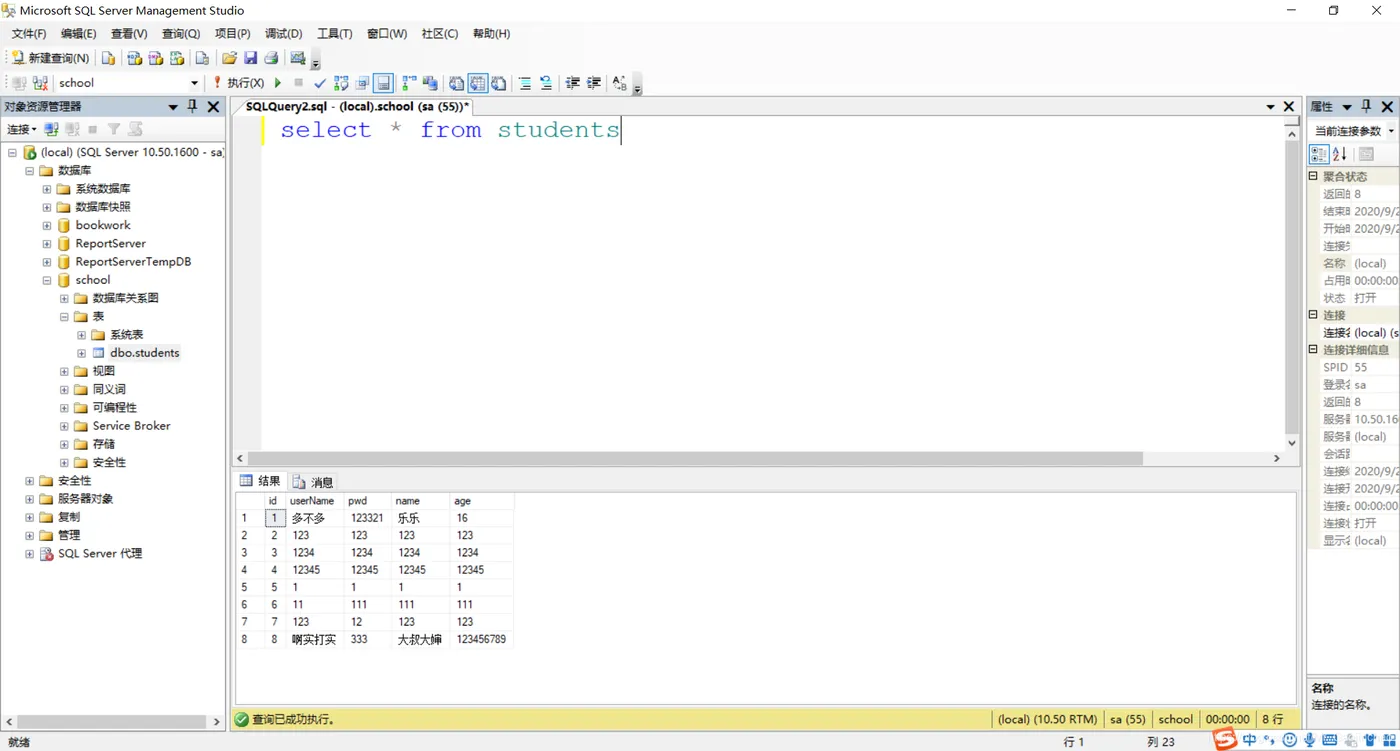The image size is (1400, 751).
Task: Increase indent toolbar icon
Action: pos(594,83)
